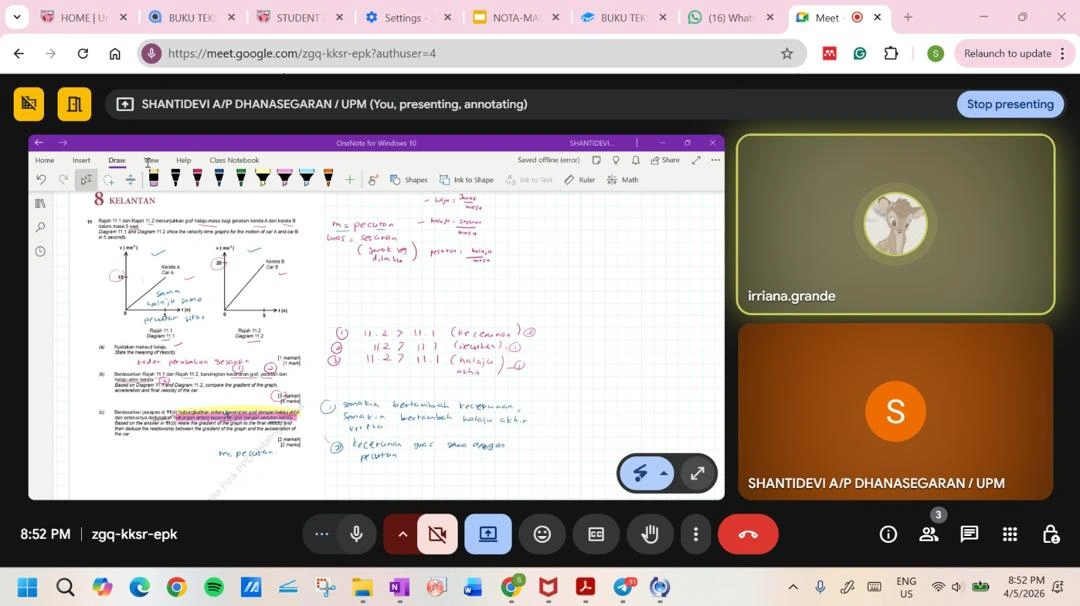1080x606 pixels.
Task: Click yellow layout icon beside meeting title
Action: coord(74,104)
